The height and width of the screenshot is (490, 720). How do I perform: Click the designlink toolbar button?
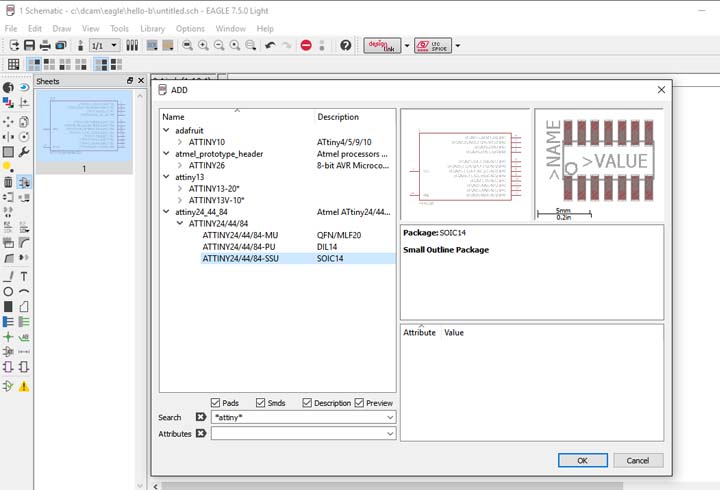pos(382,45)
